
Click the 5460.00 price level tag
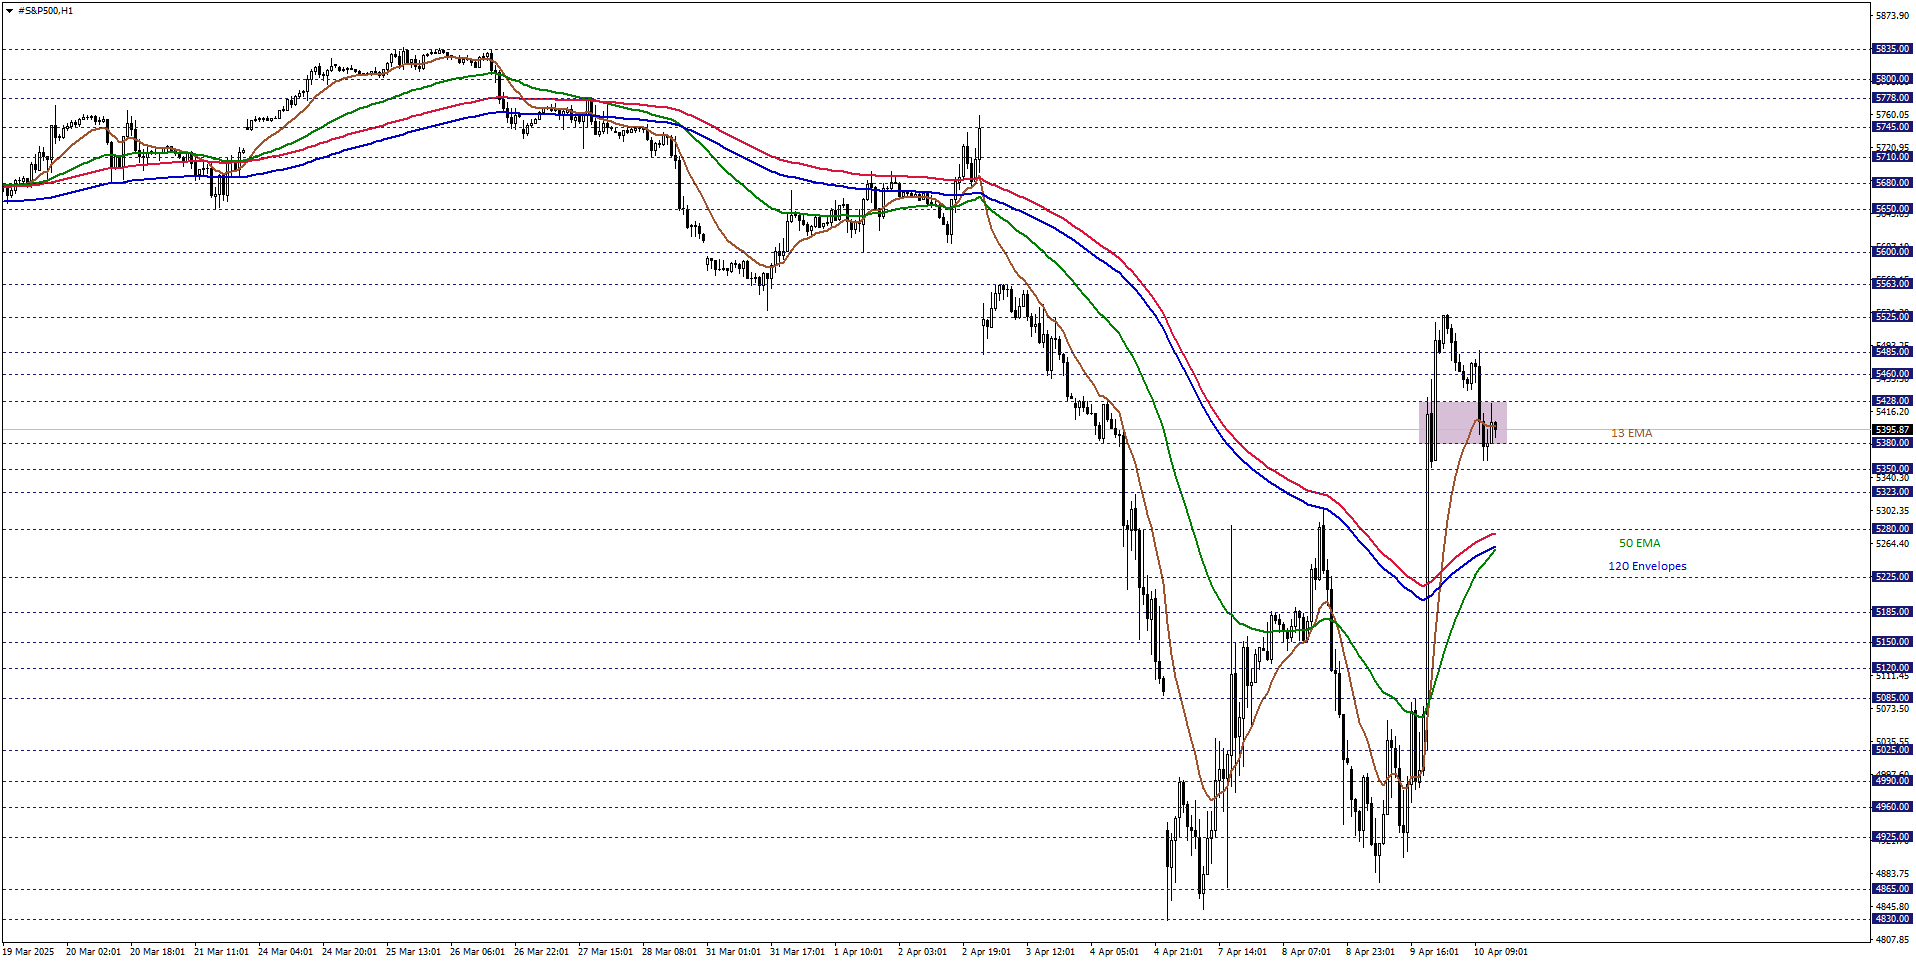pos(1892,374)
